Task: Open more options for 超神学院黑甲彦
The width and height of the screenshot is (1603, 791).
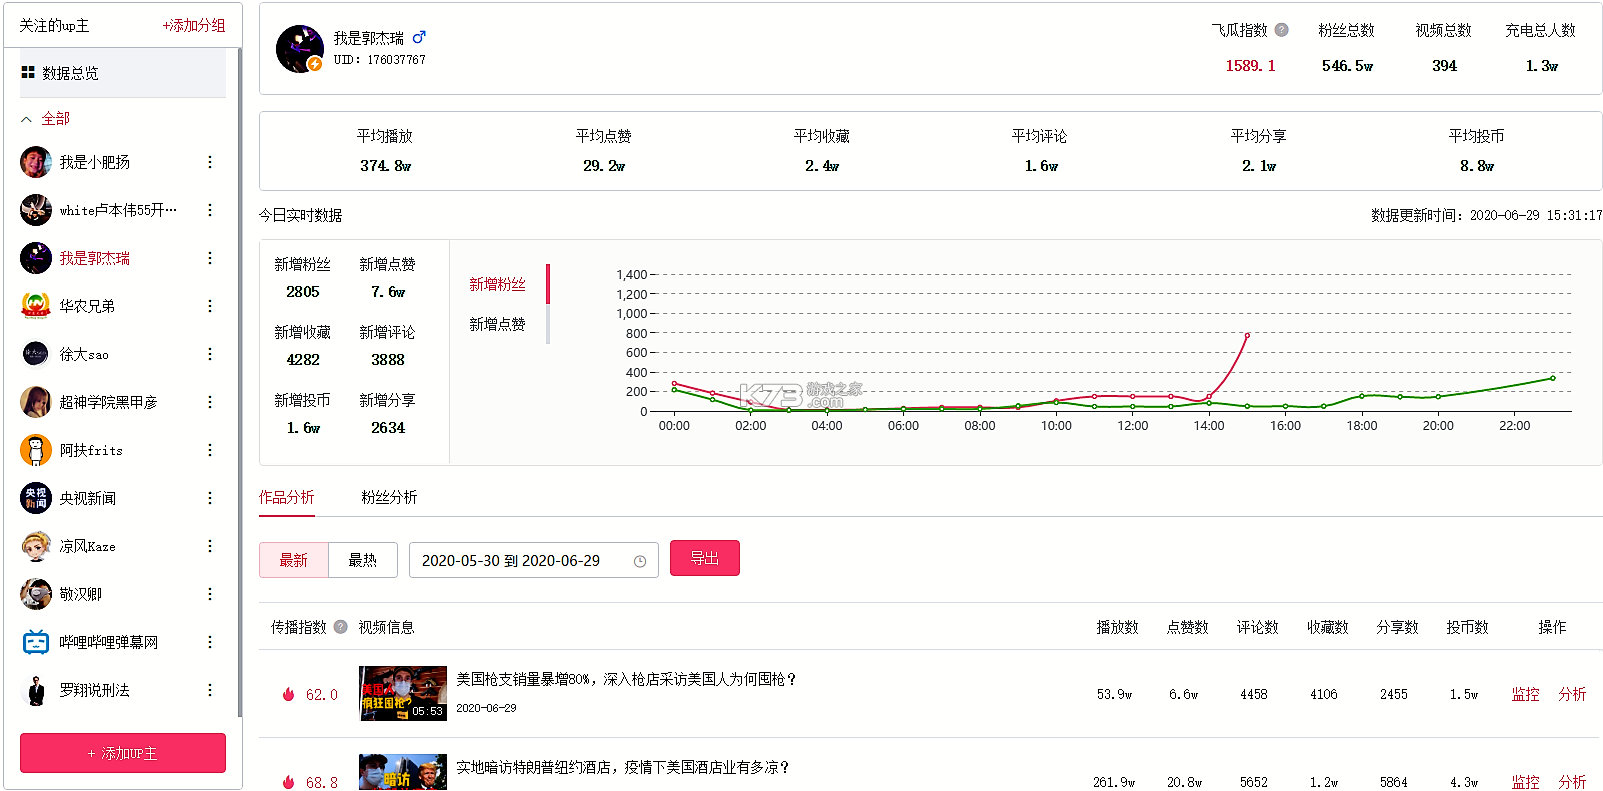Action: tap(210, 402)
